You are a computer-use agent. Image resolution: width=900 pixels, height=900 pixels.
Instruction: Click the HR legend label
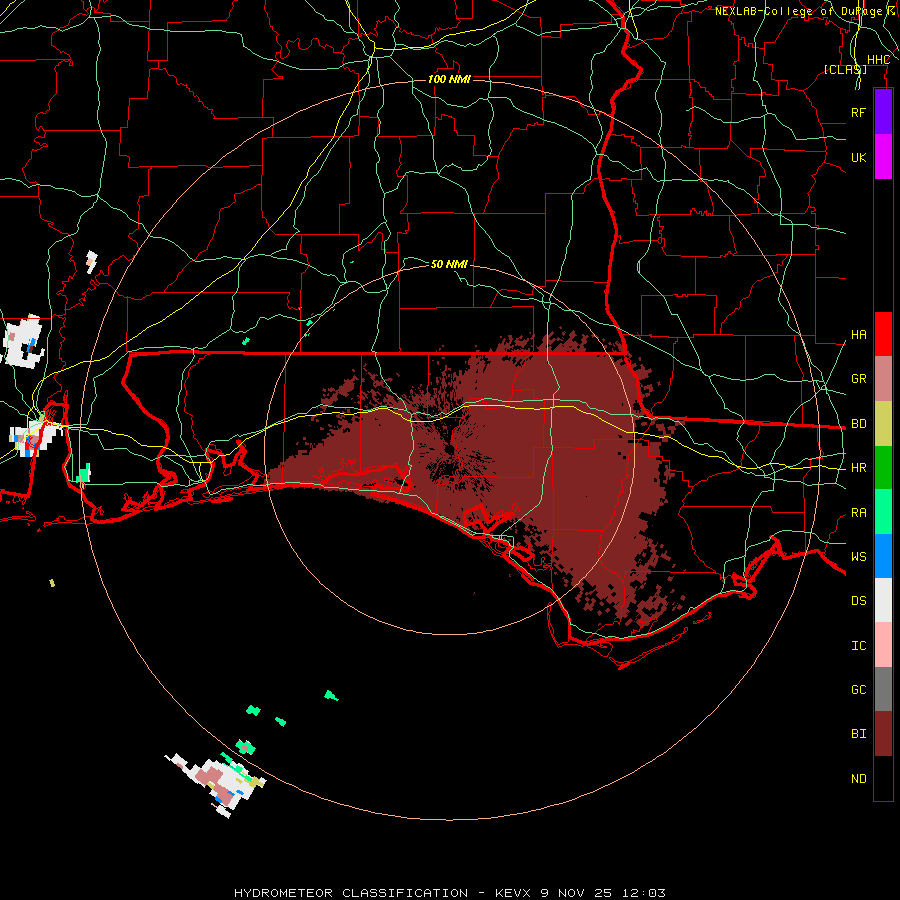coord(858,468)
